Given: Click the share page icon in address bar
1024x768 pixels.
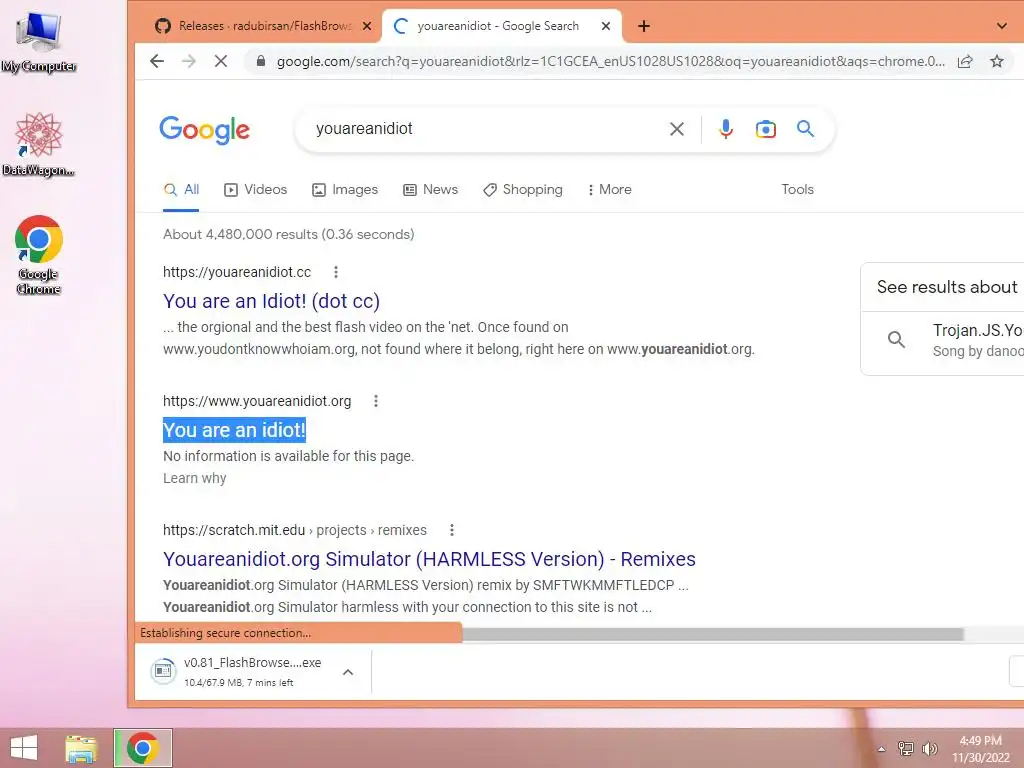Looking at the screenshot, I should 965,61.
